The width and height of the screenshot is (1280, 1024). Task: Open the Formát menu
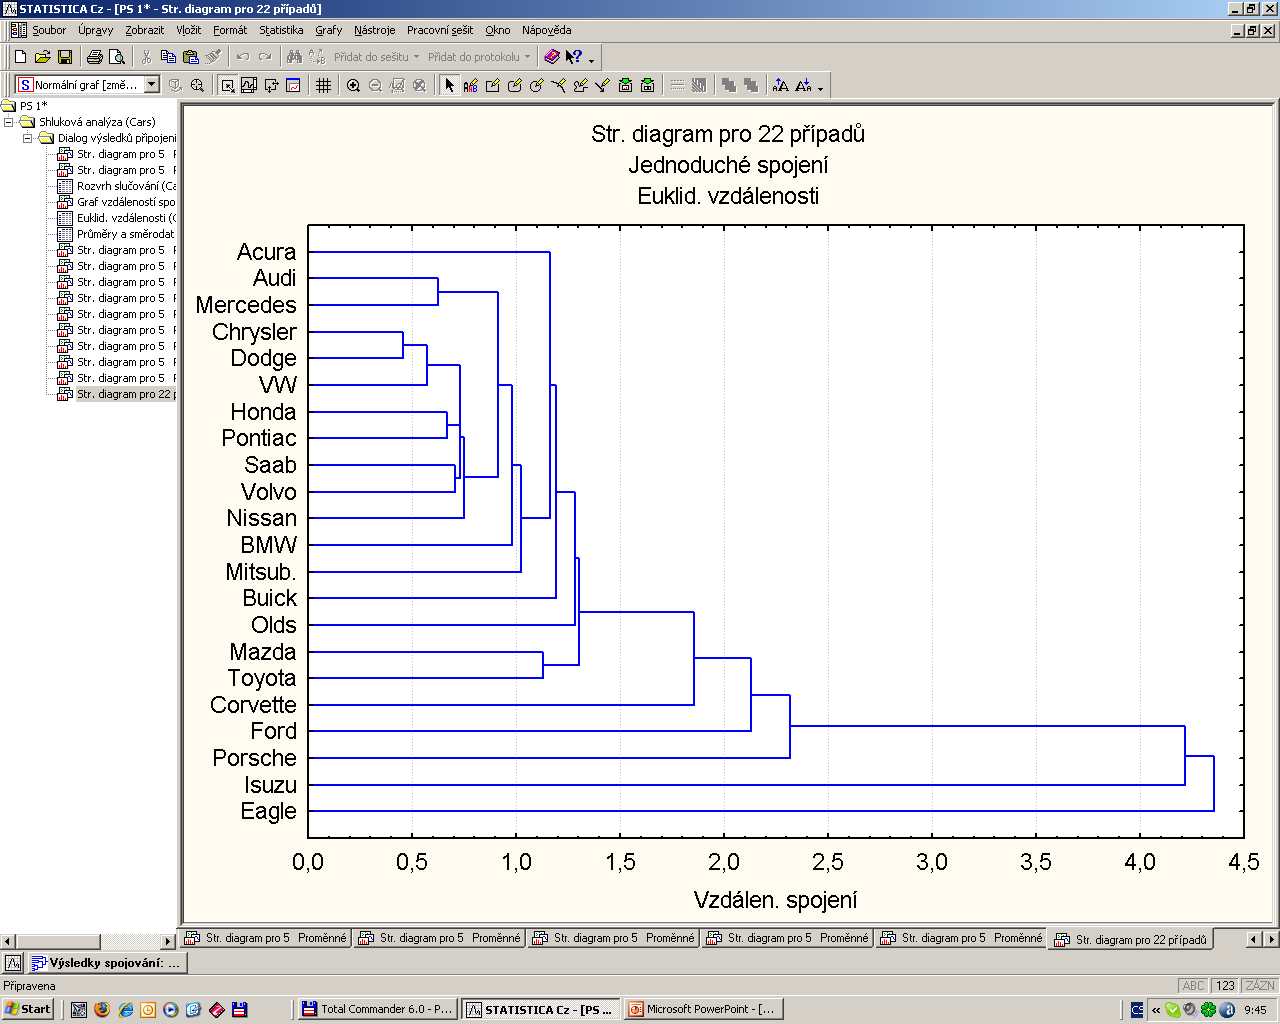pos(230,30)
